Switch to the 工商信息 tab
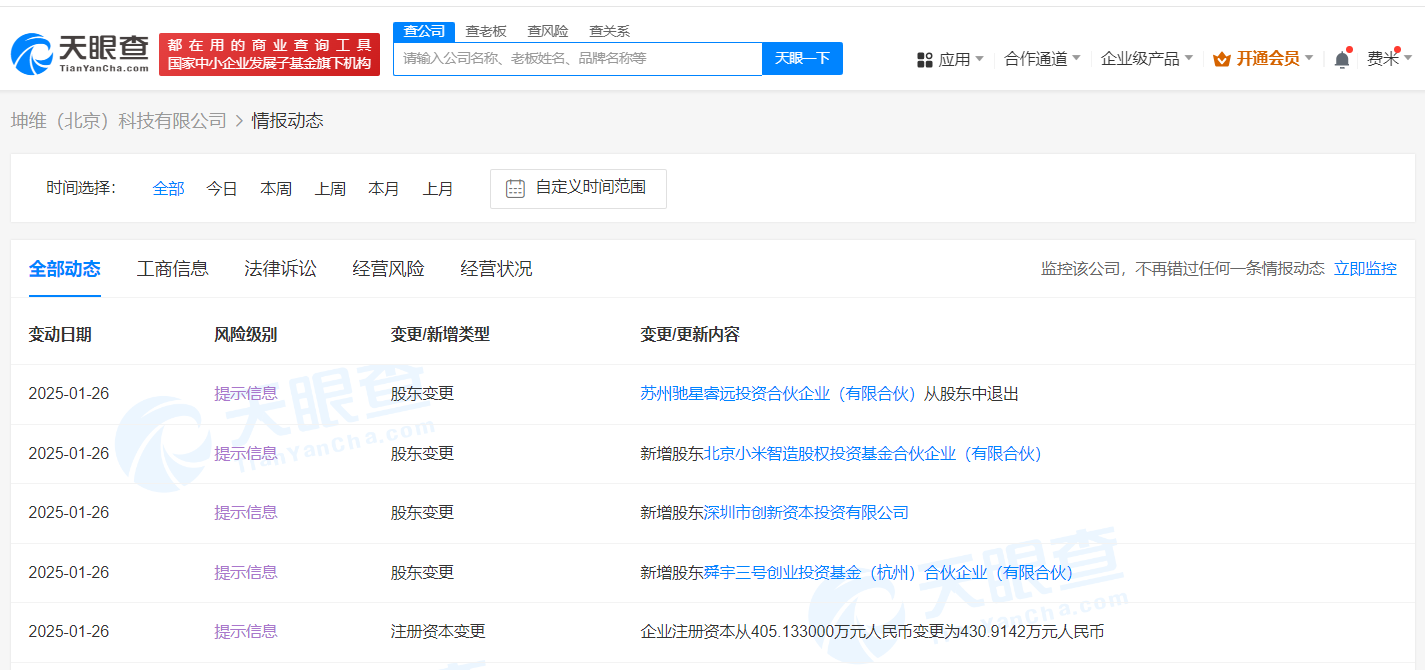 tap(173, 268)
